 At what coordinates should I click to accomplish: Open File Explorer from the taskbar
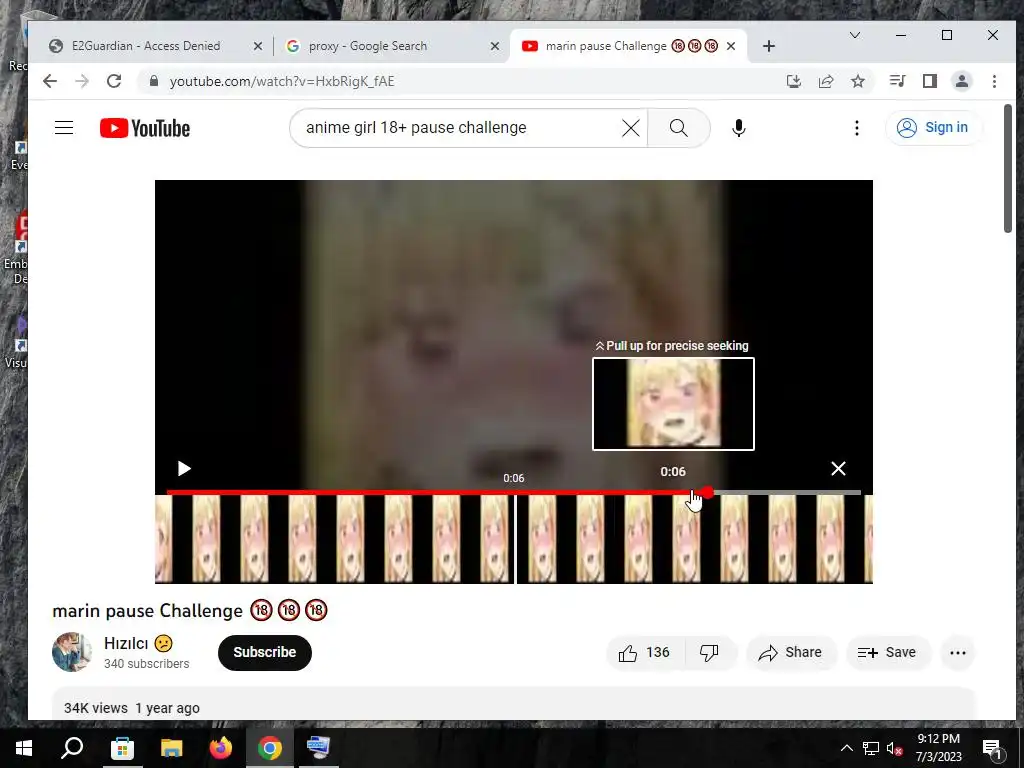(172, 748)
